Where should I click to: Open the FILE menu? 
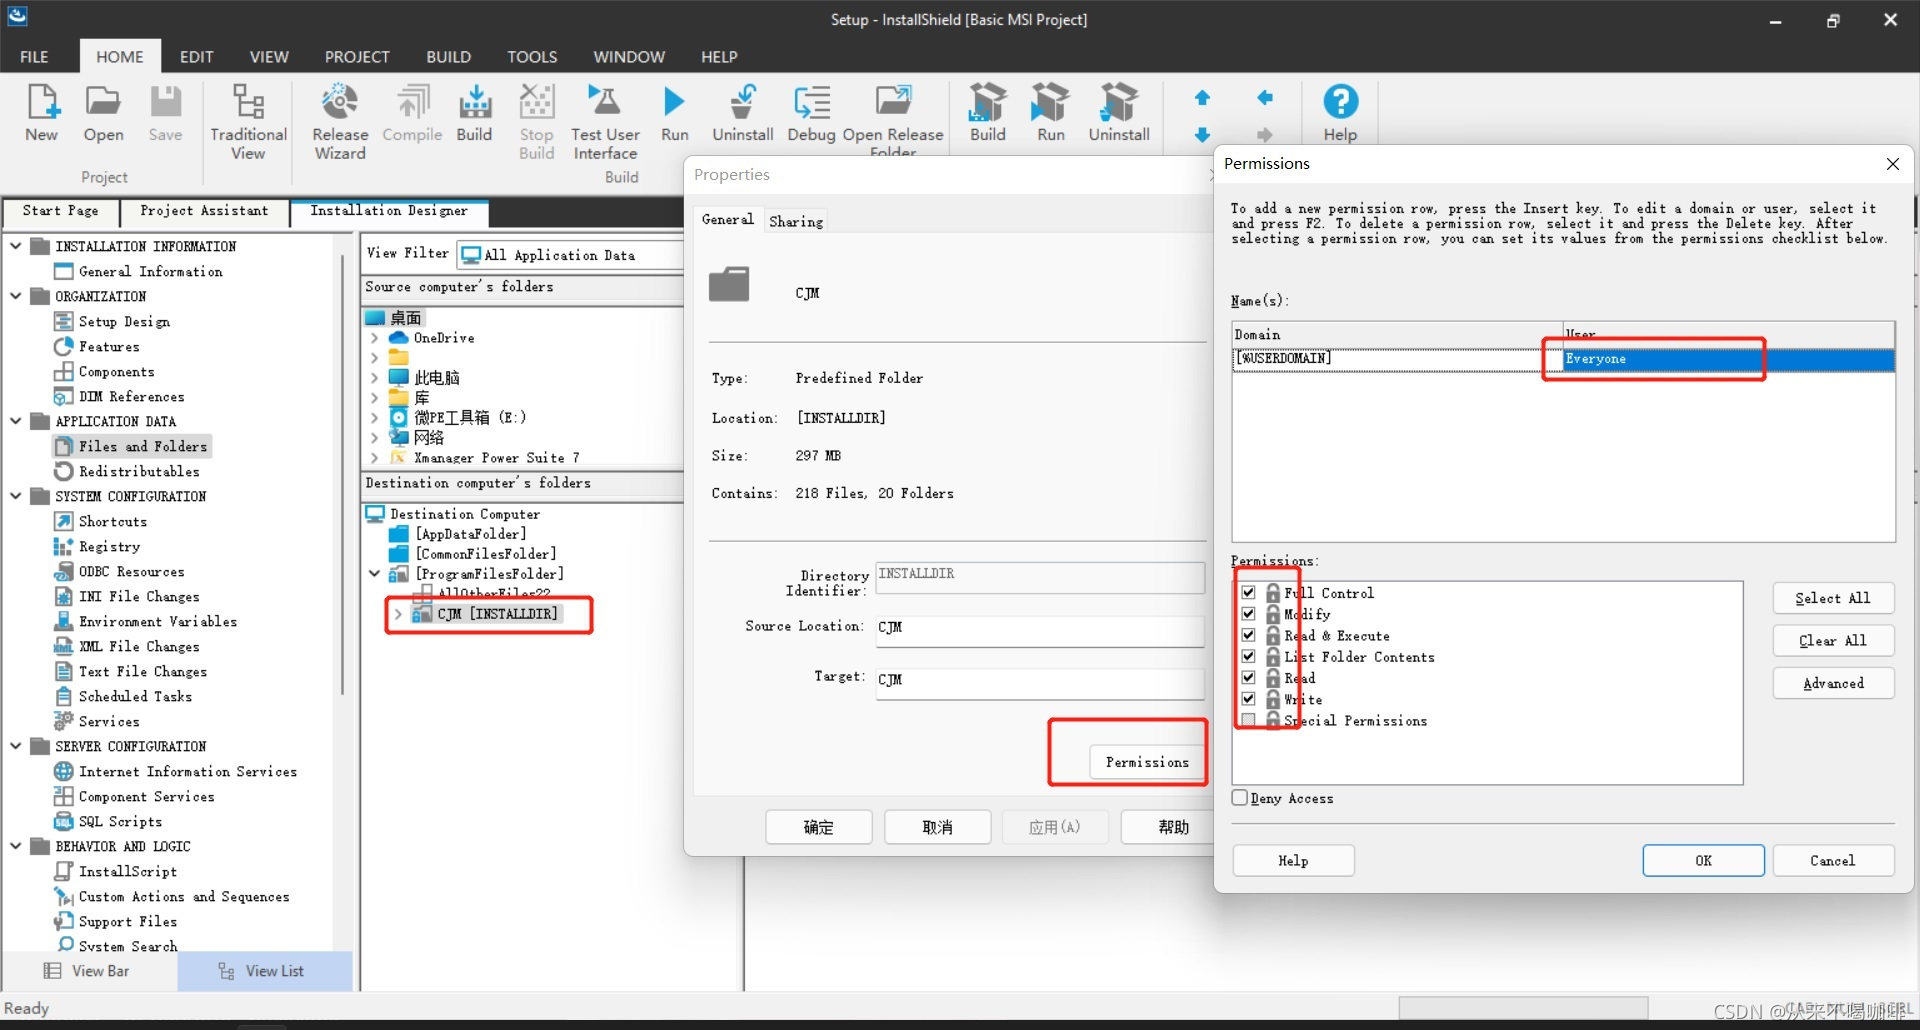tap(34, 57)
